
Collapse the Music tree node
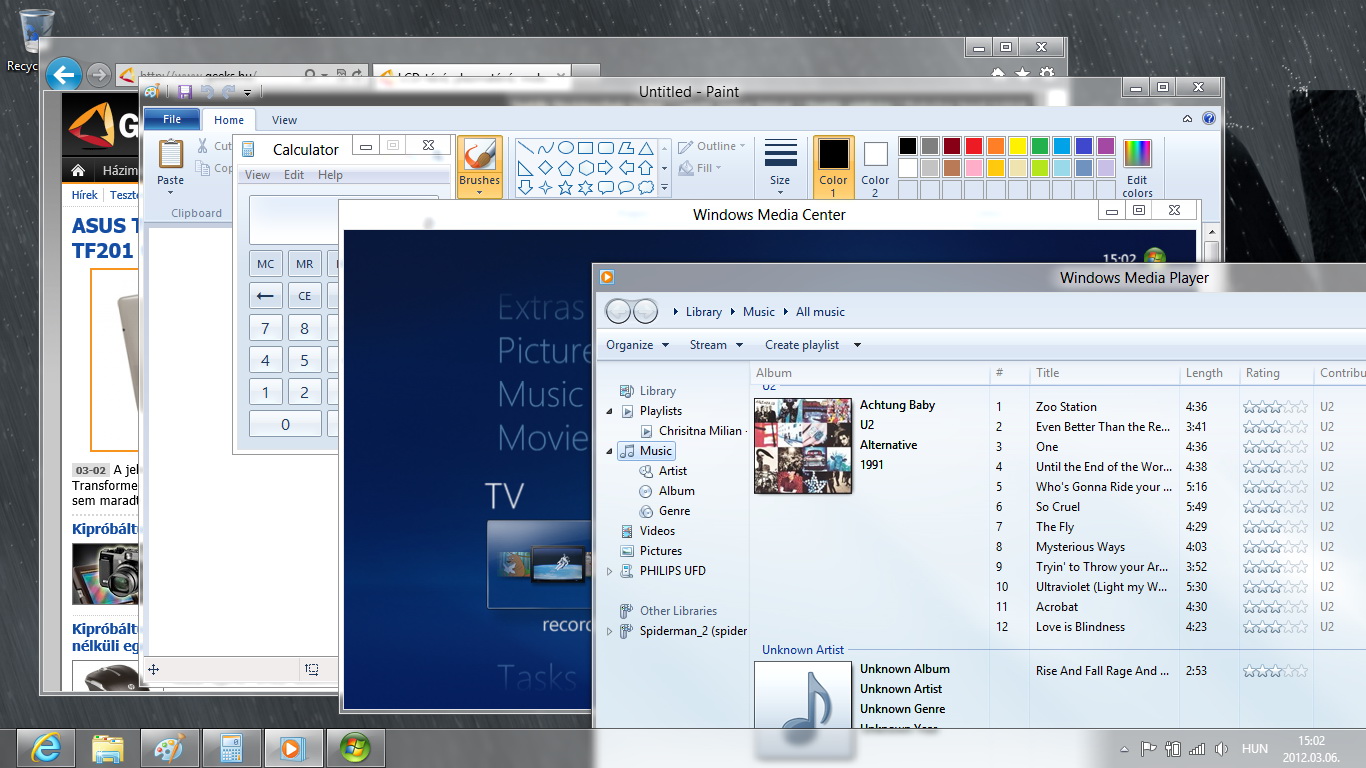click(610, 451)
